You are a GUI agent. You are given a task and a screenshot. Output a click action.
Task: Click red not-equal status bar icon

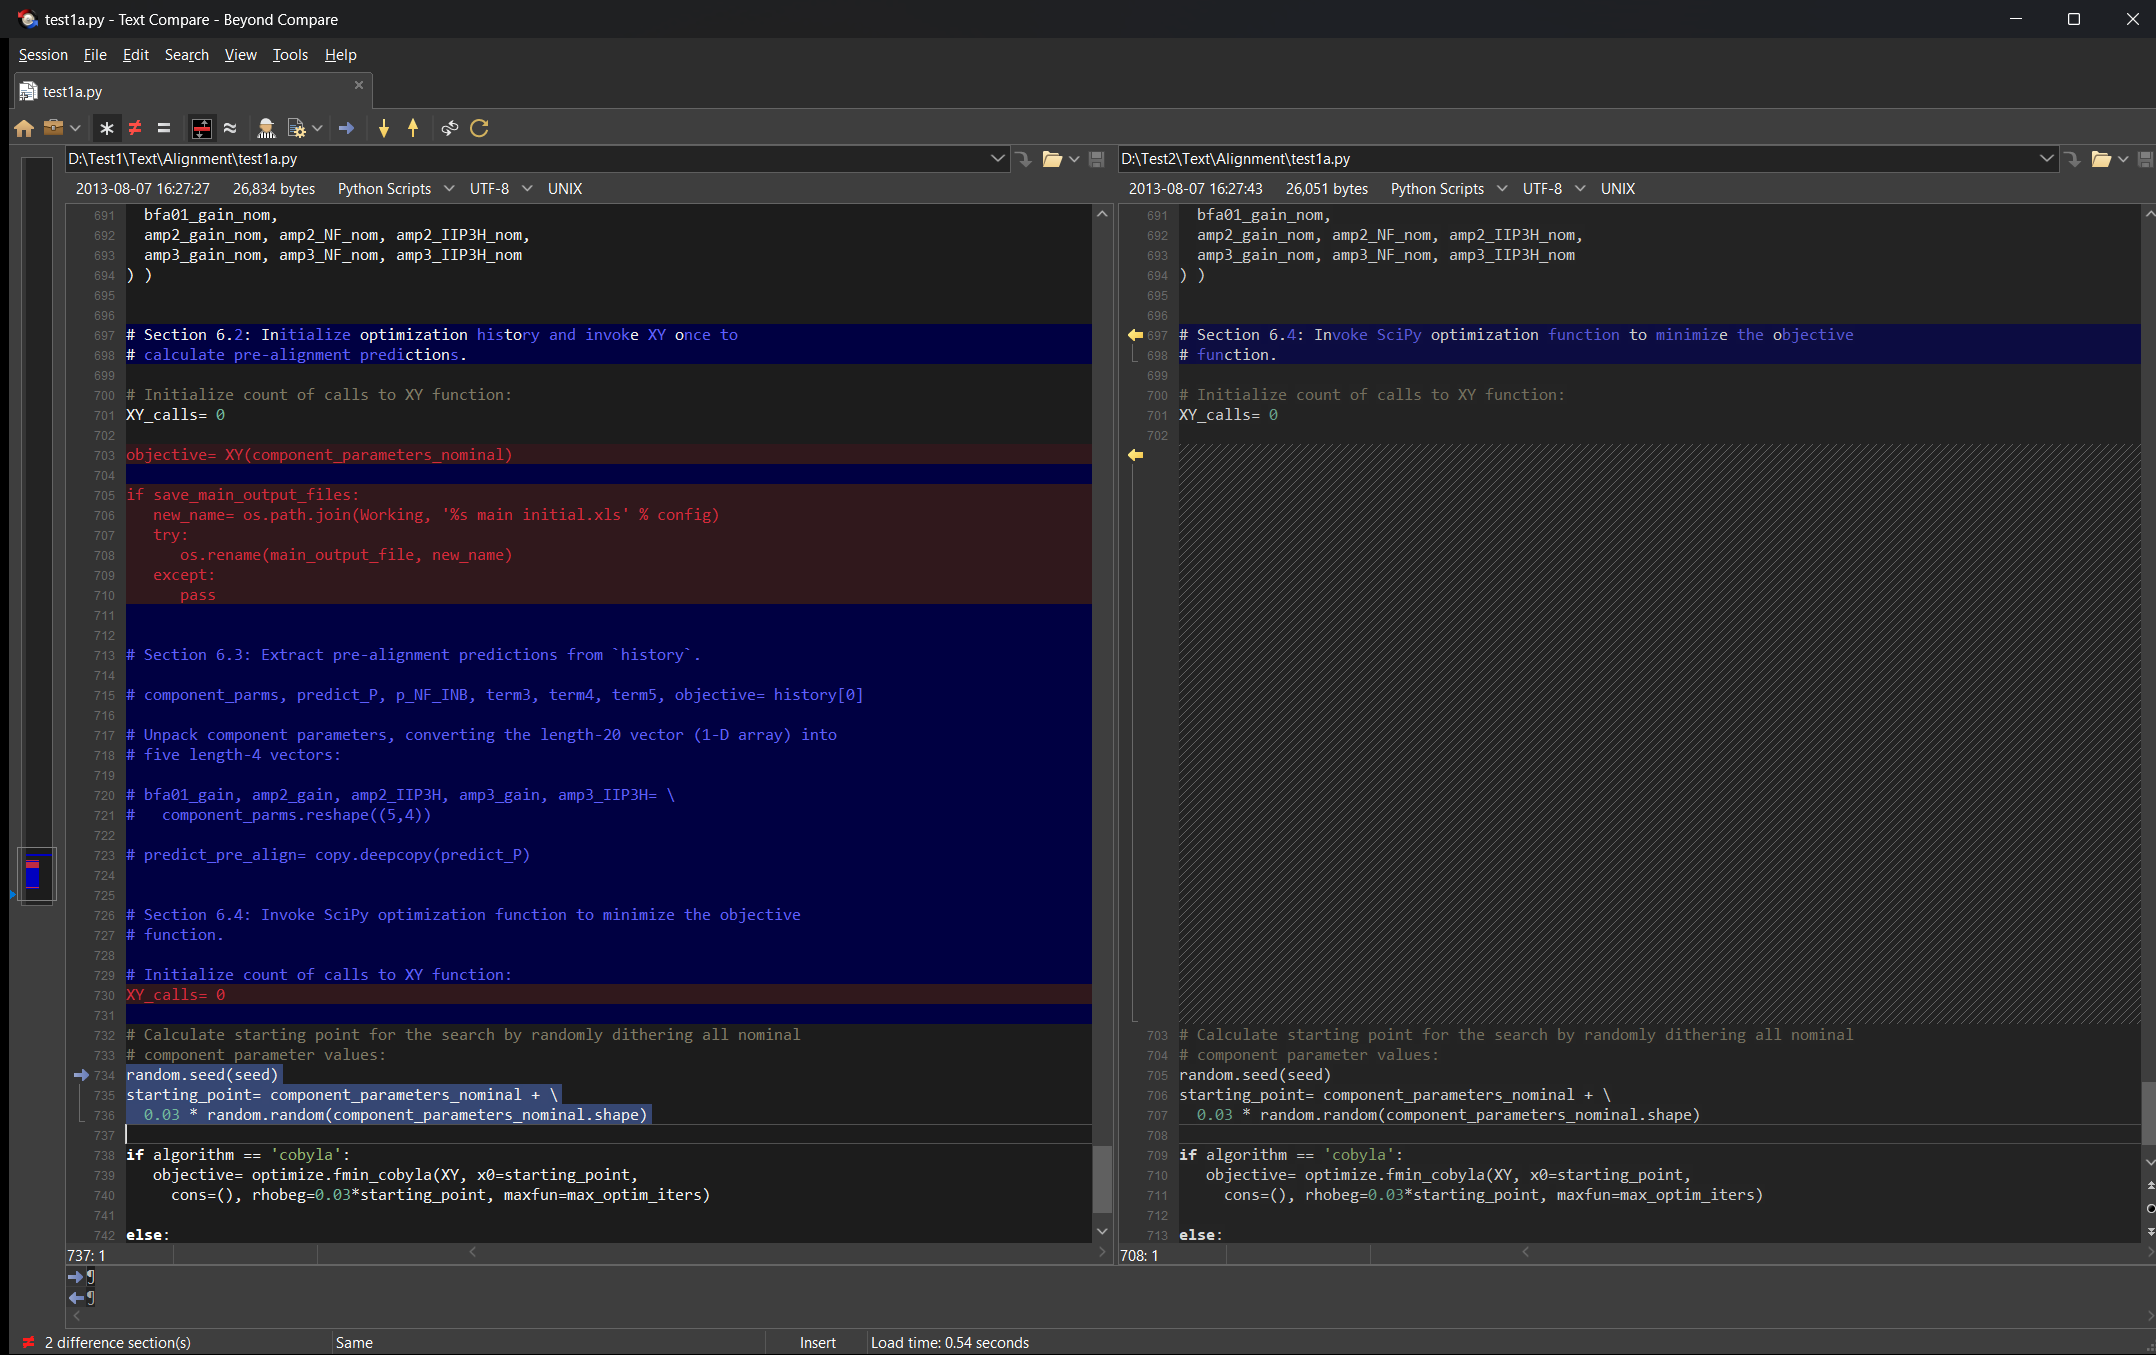pyautogui.click(x=28, y=1342)
